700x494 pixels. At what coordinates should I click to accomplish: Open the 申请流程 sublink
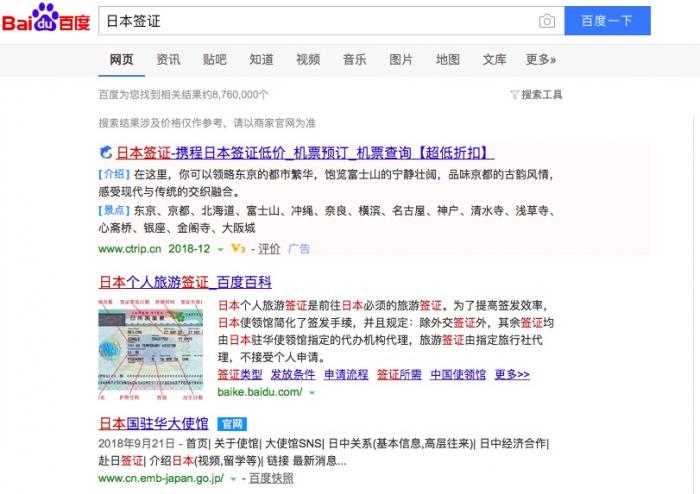click(x=346, y=374)
